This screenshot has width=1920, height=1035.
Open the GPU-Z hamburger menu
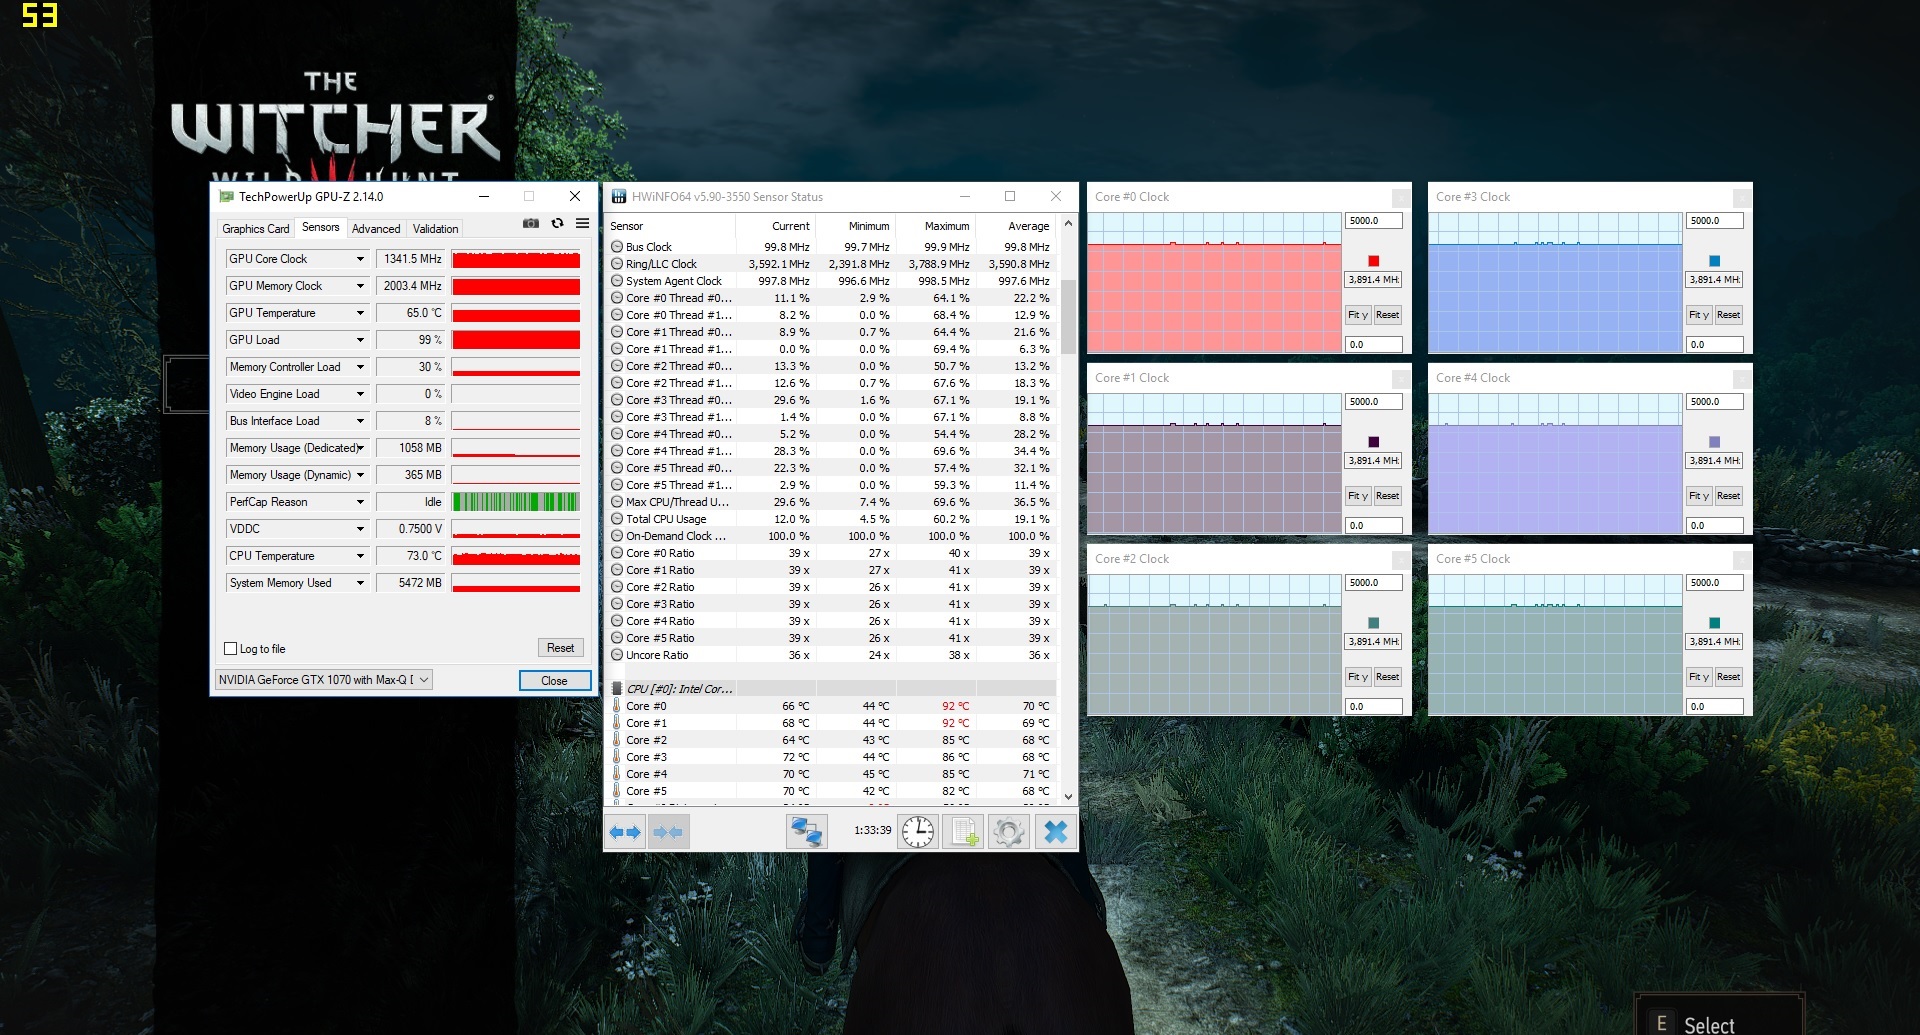click(582, 223)
